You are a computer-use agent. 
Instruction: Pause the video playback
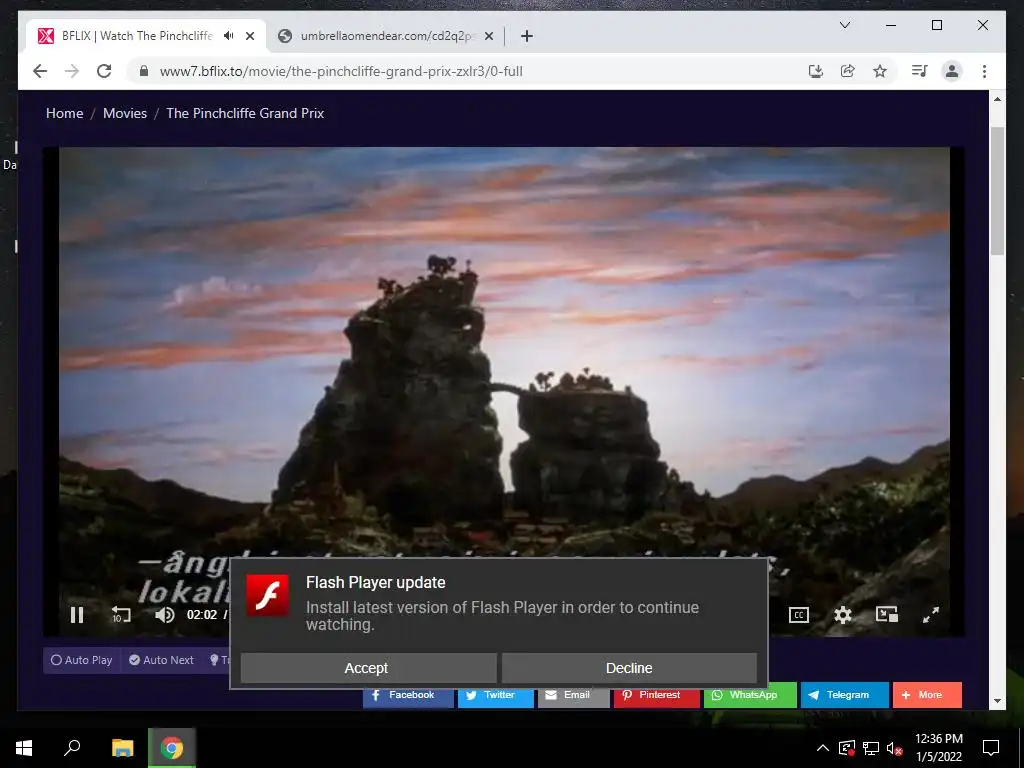(77, 615)
